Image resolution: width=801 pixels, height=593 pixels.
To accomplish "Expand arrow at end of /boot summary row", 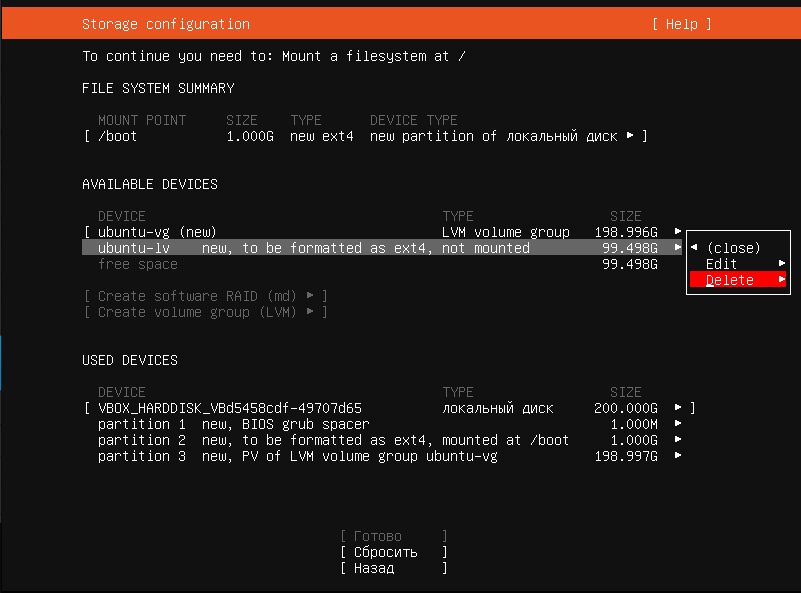I will click(x=630, y=136).
